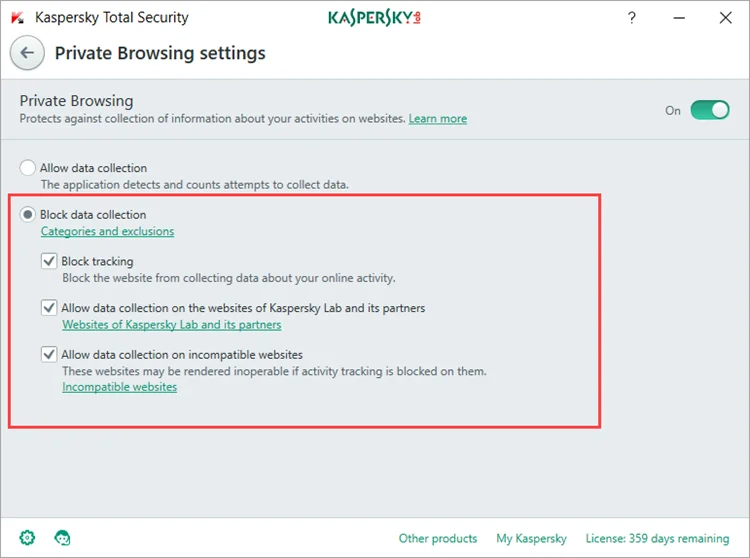
Task: Open Websites of Kaspersky Lab and its partners
Action: [172, 325]
